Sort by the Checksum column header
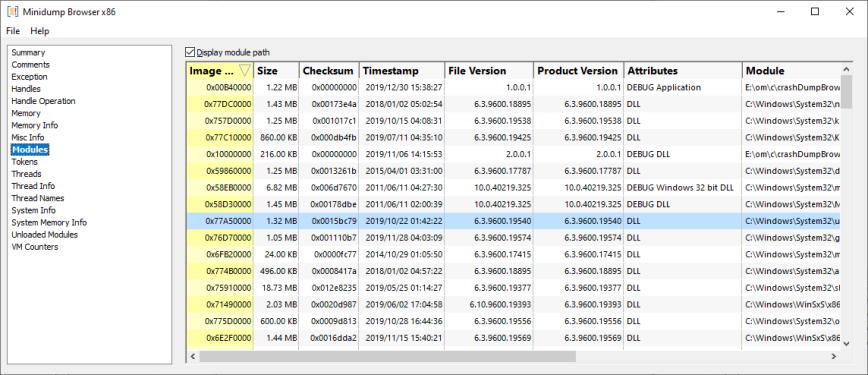The height and width of the screenshot is (375, 868). tap(329, 71)
